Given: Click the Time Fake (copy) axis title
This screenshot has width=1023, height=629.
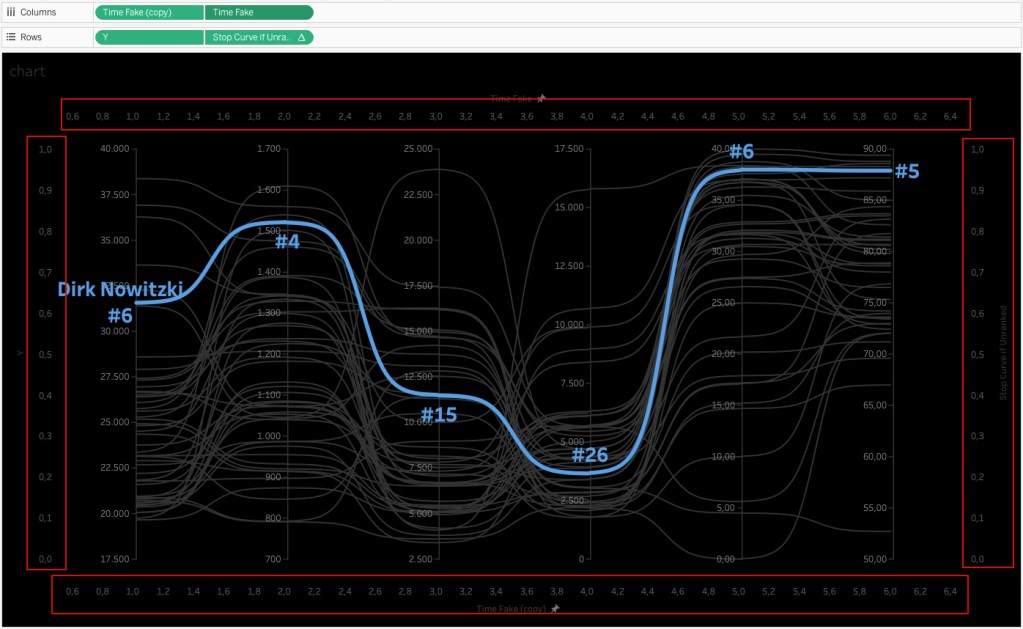Looking at the screenshot, I should click(512, 608).
